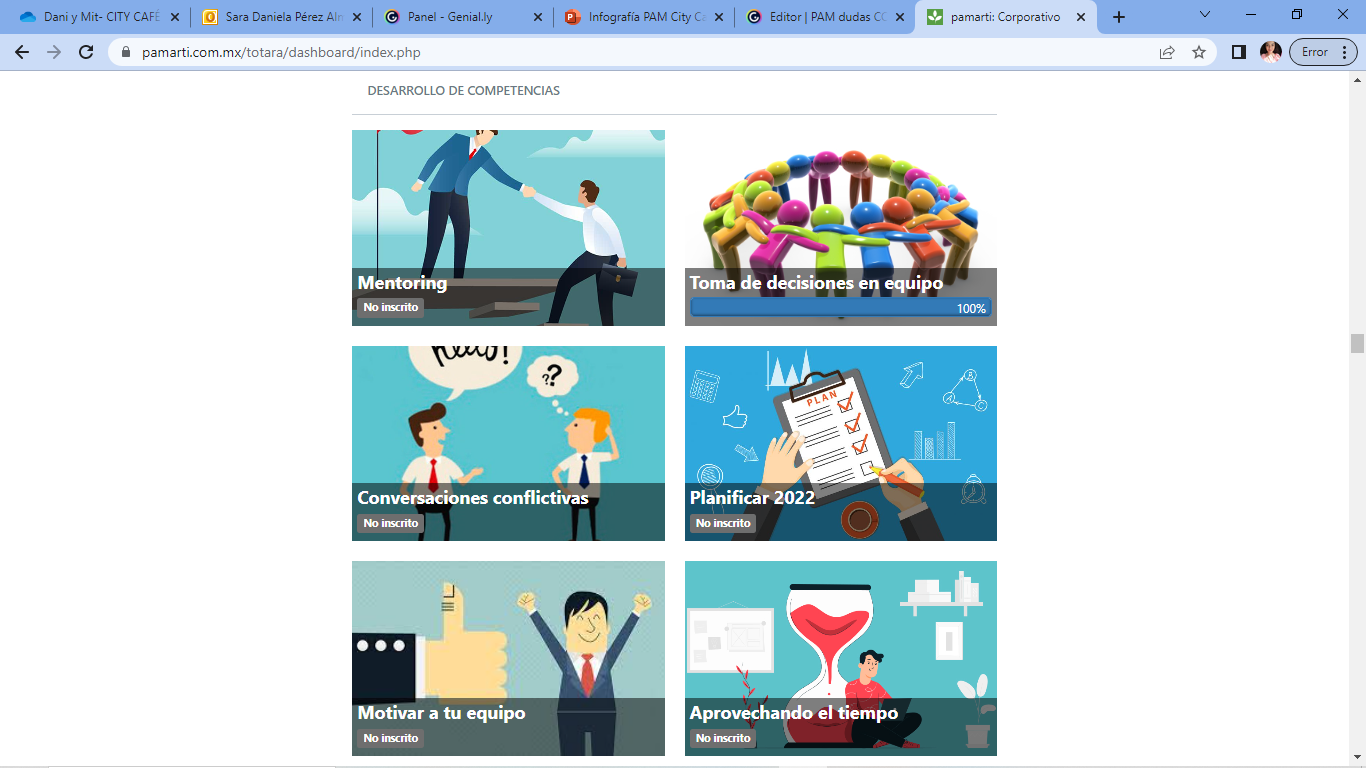
Task: Open the user profile avatar
Action: pos(1271,52)
